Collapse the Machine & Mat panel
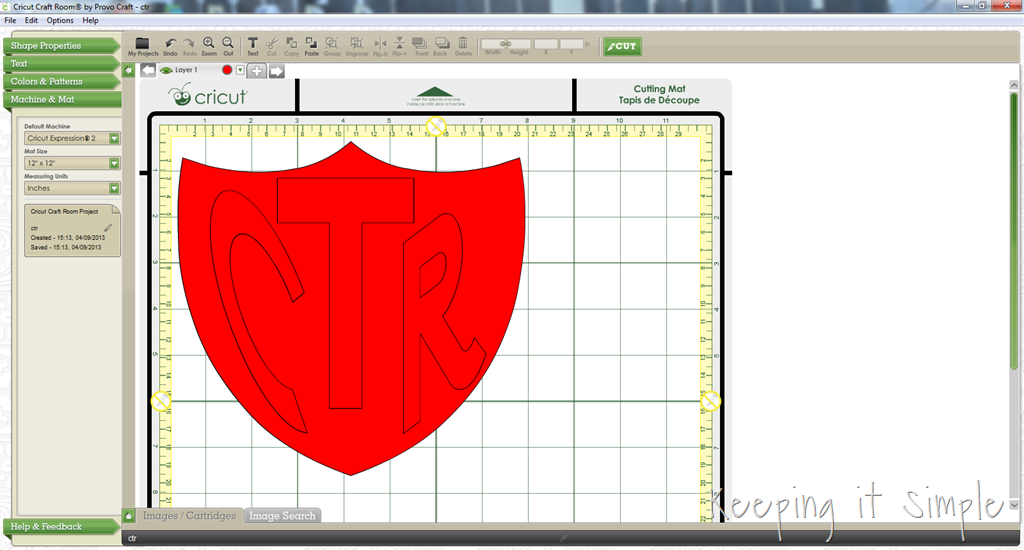The height and width of the screenshot is (550, 1024). 61,99
